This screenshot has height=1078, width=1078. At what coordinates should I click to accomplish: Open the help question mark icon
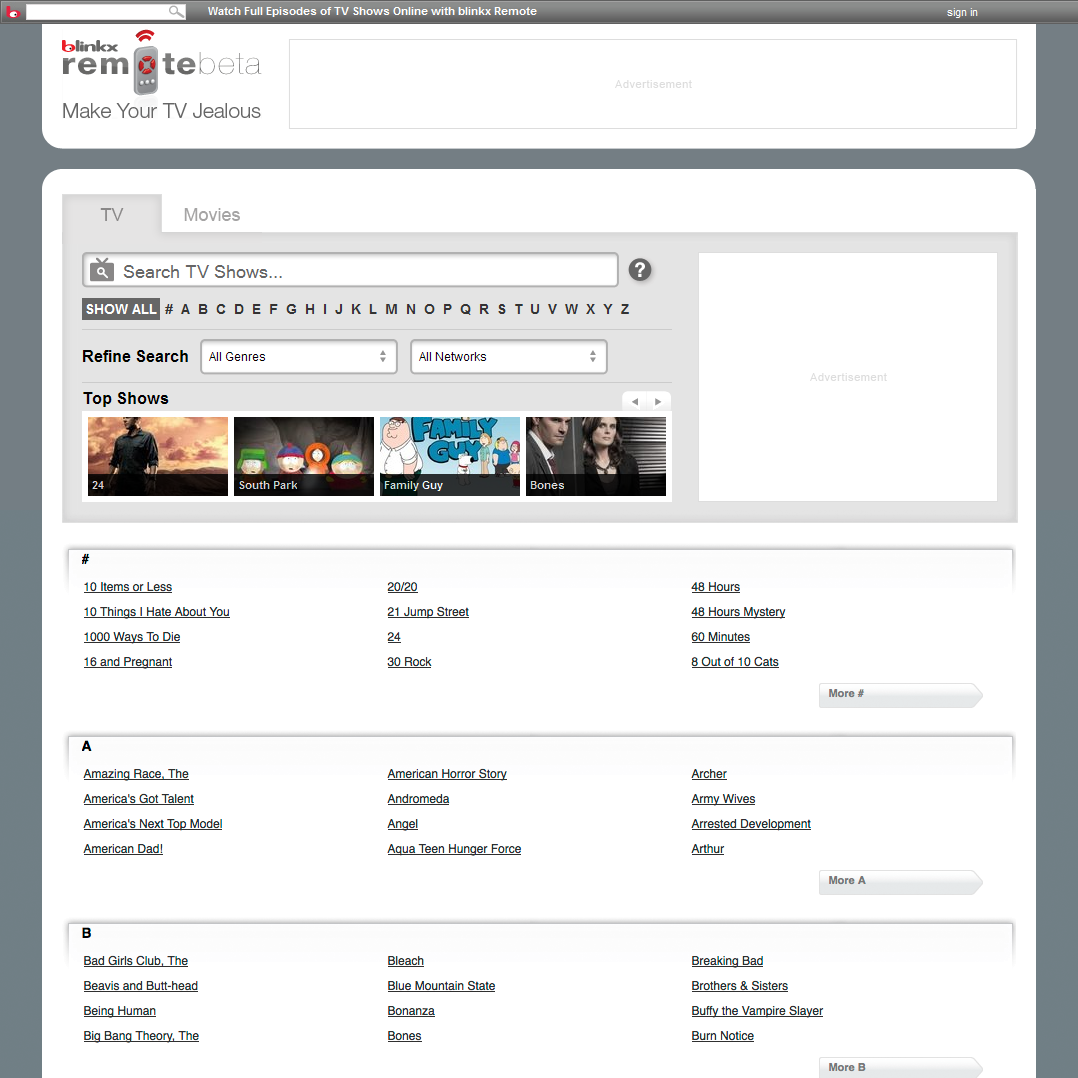[639, 270]
